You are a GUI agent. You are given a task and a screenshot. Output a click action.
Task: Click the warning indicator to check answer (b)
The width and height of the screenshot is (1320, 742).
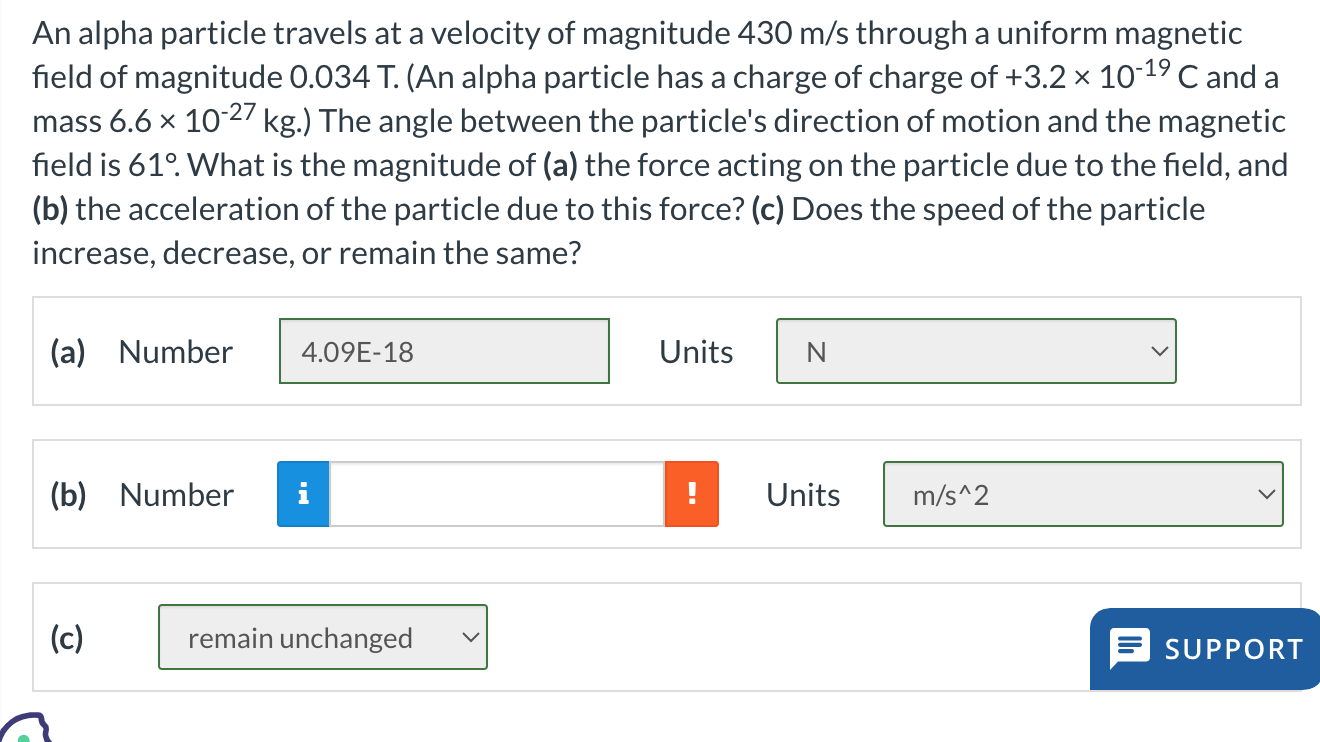[692, 493]
